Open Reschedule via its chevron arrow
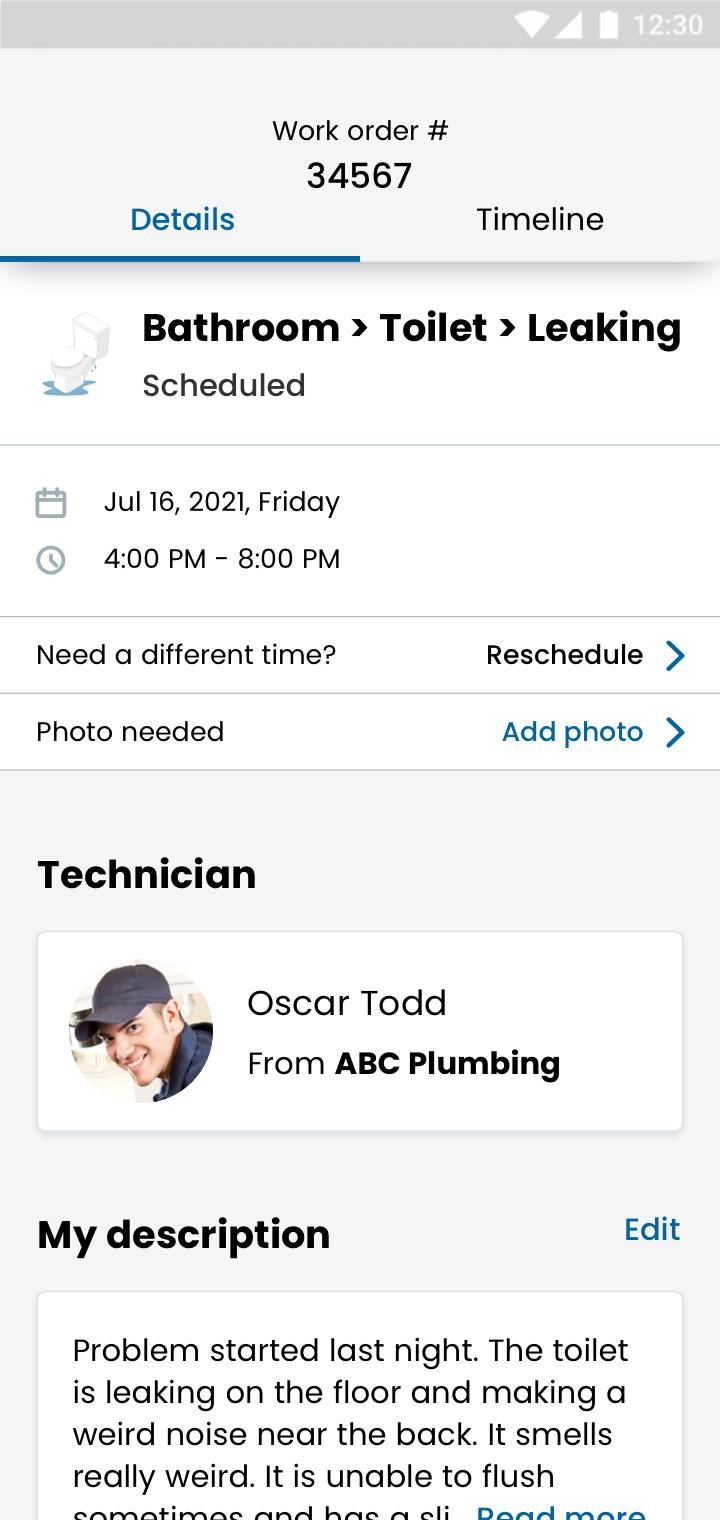 (x=675, y=655)
